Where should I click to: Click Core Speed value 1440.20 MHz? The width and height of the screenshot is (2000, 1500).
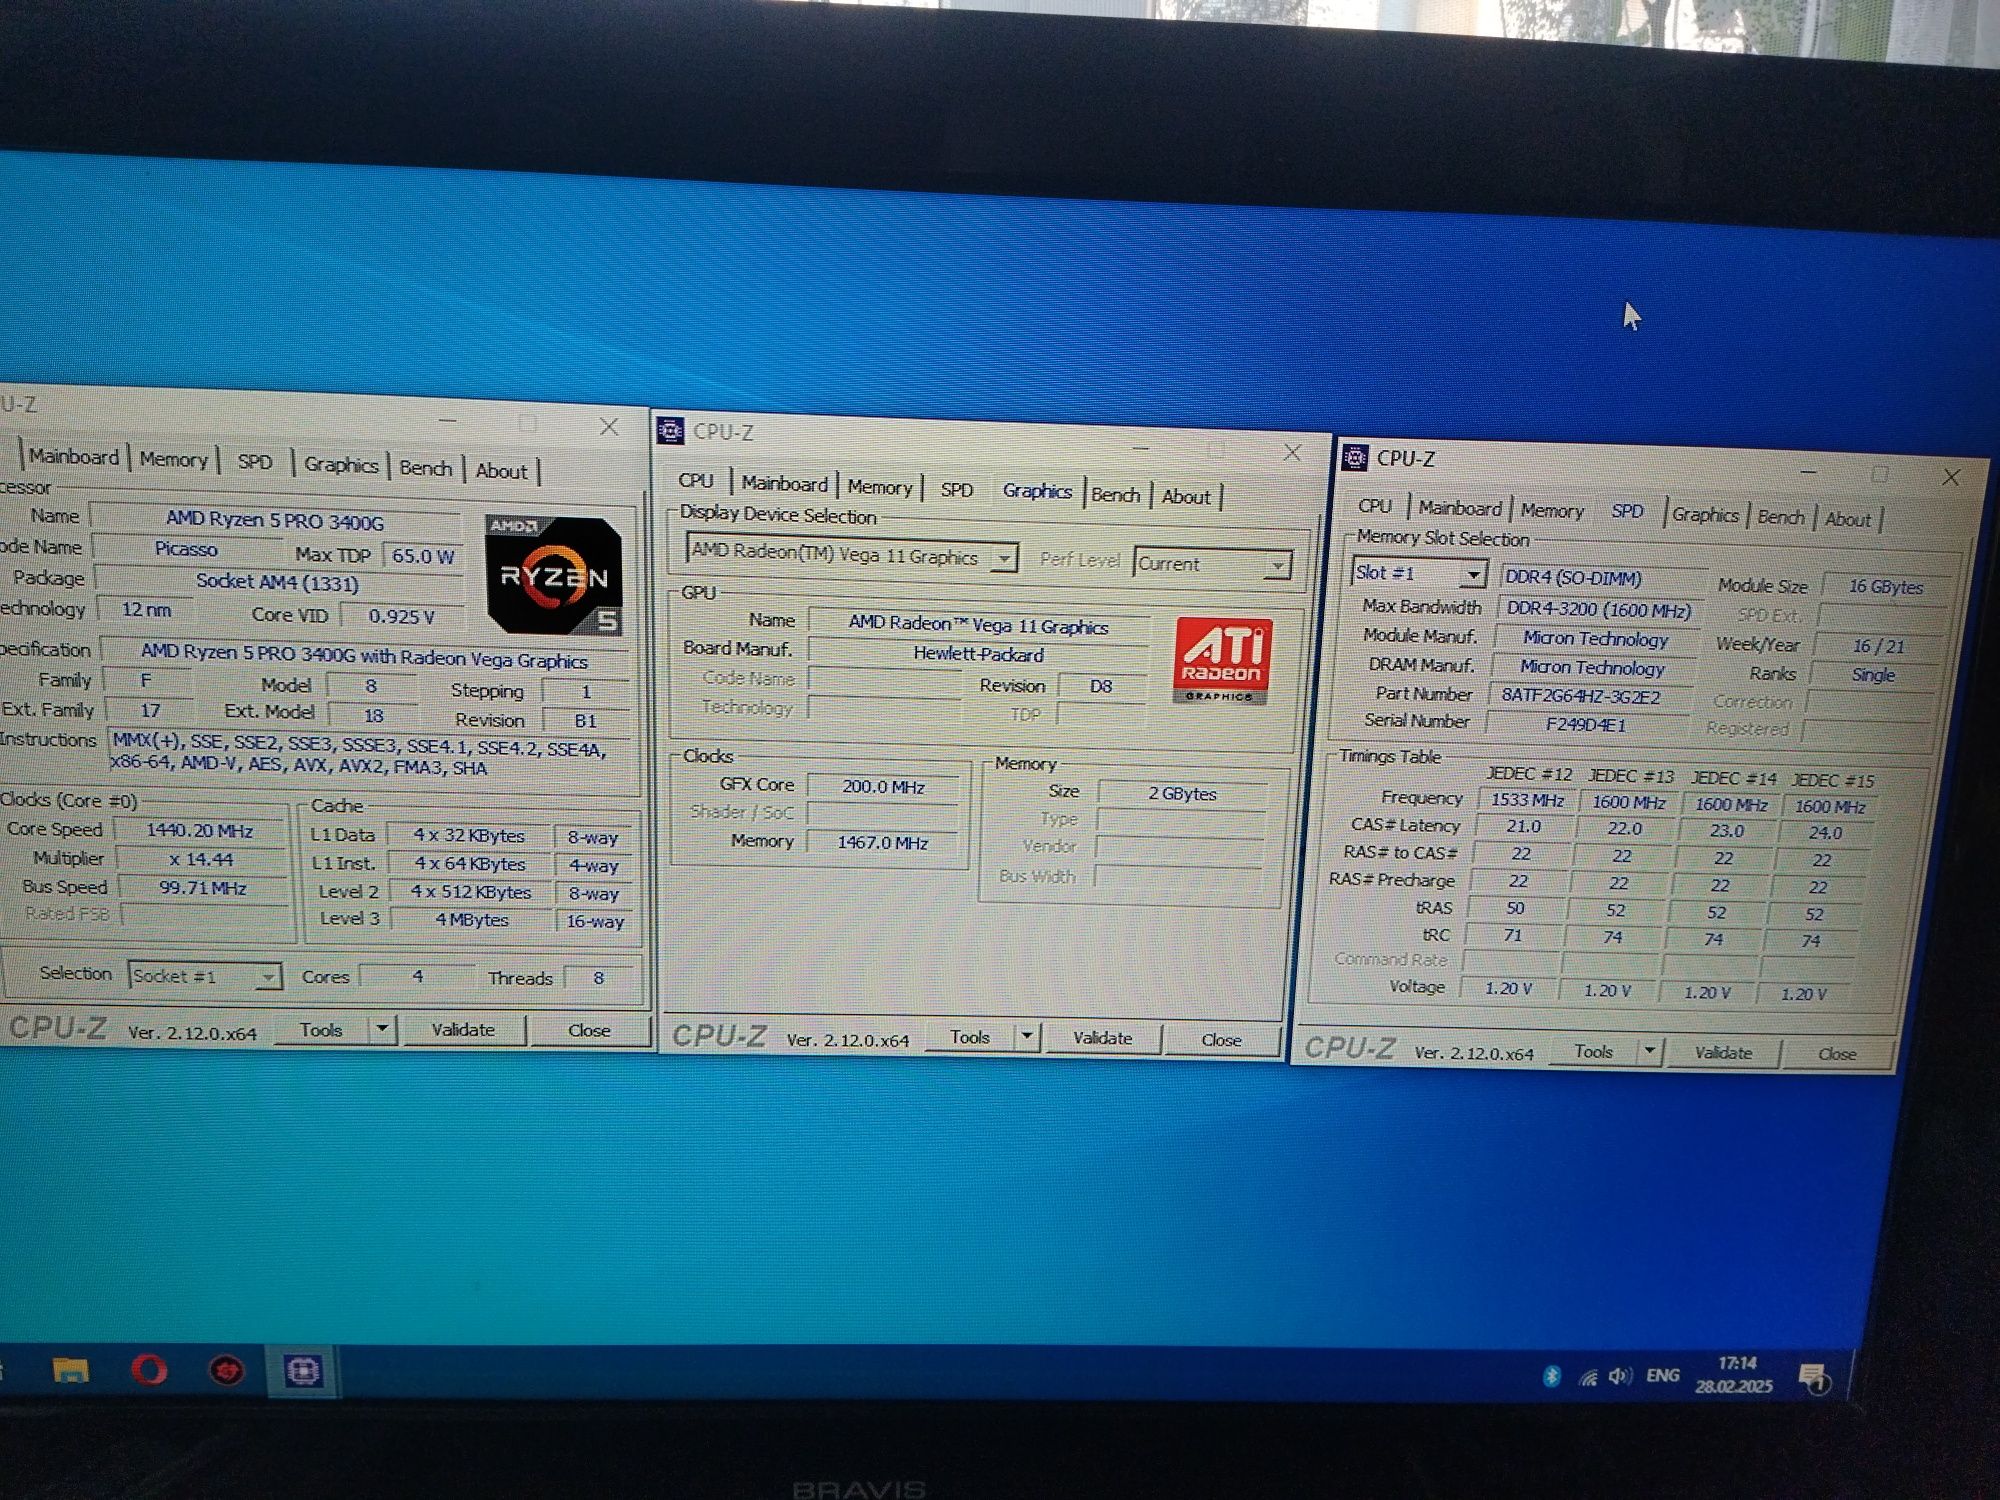(199, 830)
